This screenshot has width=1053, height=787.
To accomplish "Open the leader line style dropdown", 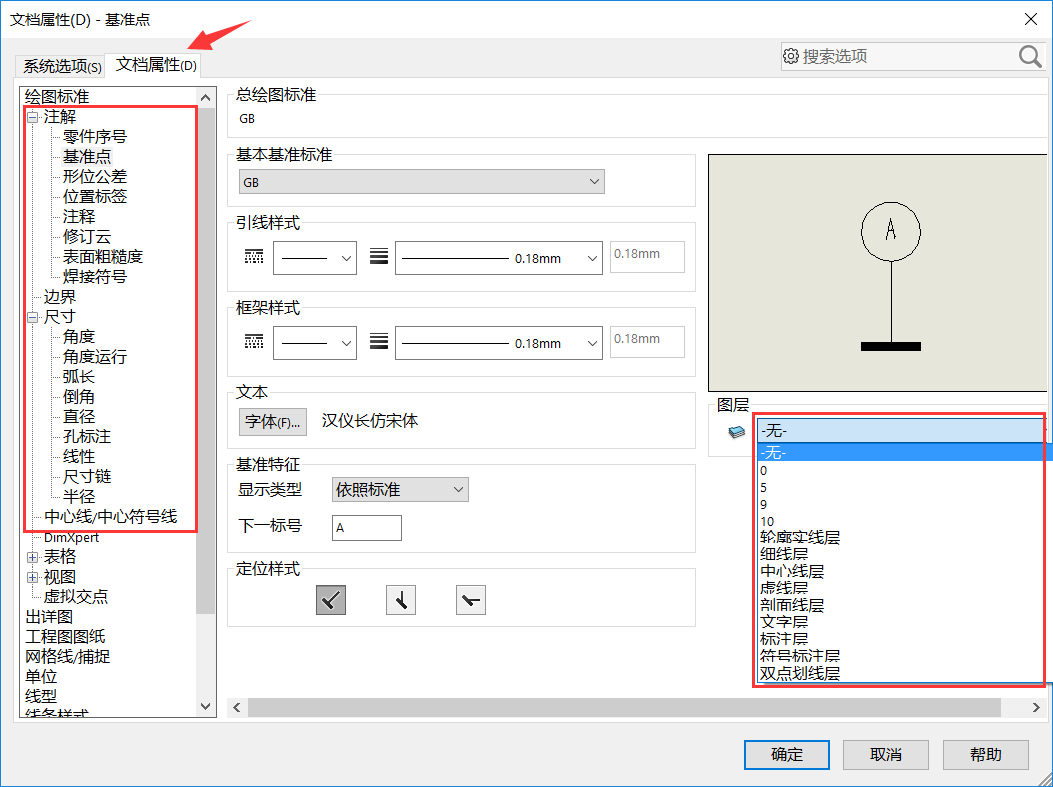I will tap(315, 258).
